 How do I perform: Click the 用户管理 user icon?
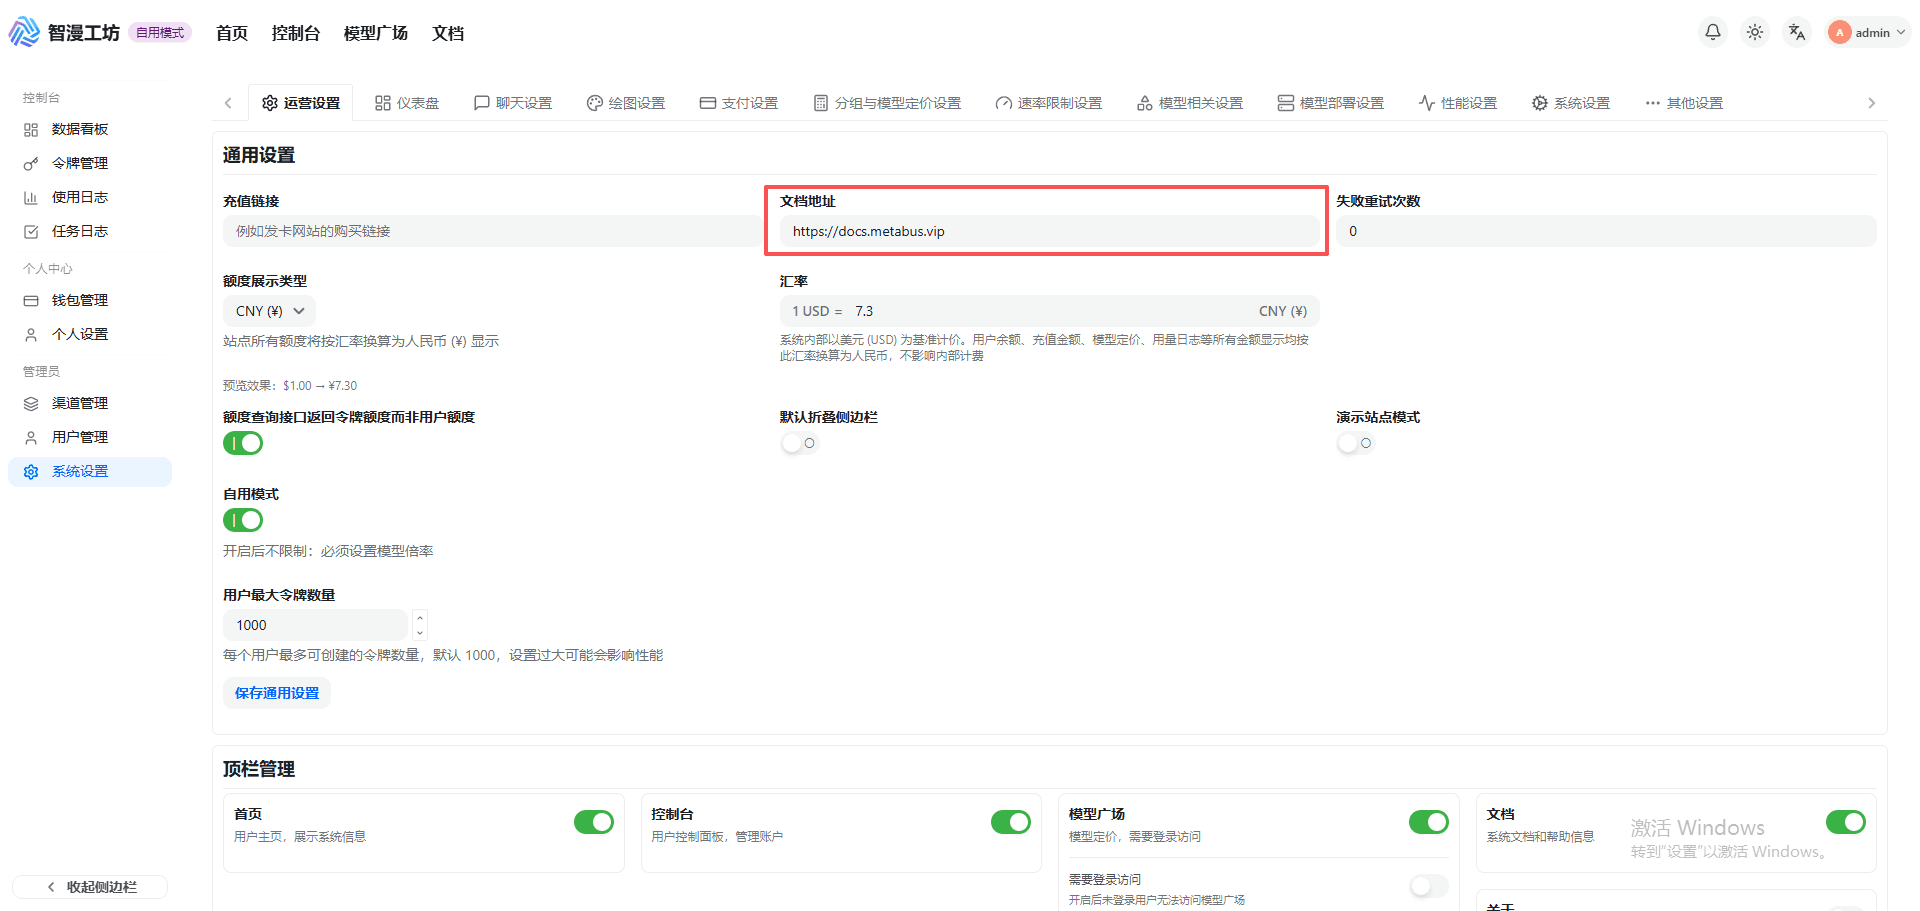point(31,437)
